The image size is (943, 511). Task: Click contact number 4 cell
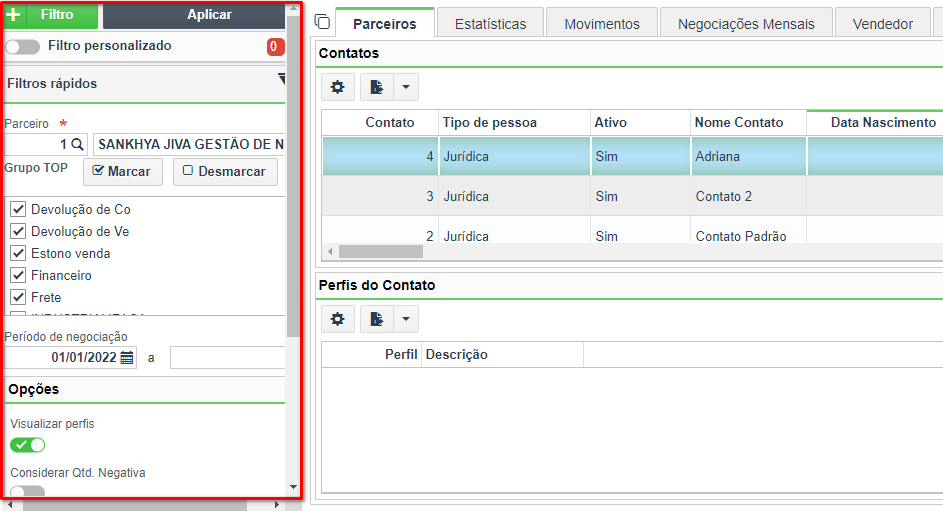tap(380, 156)
